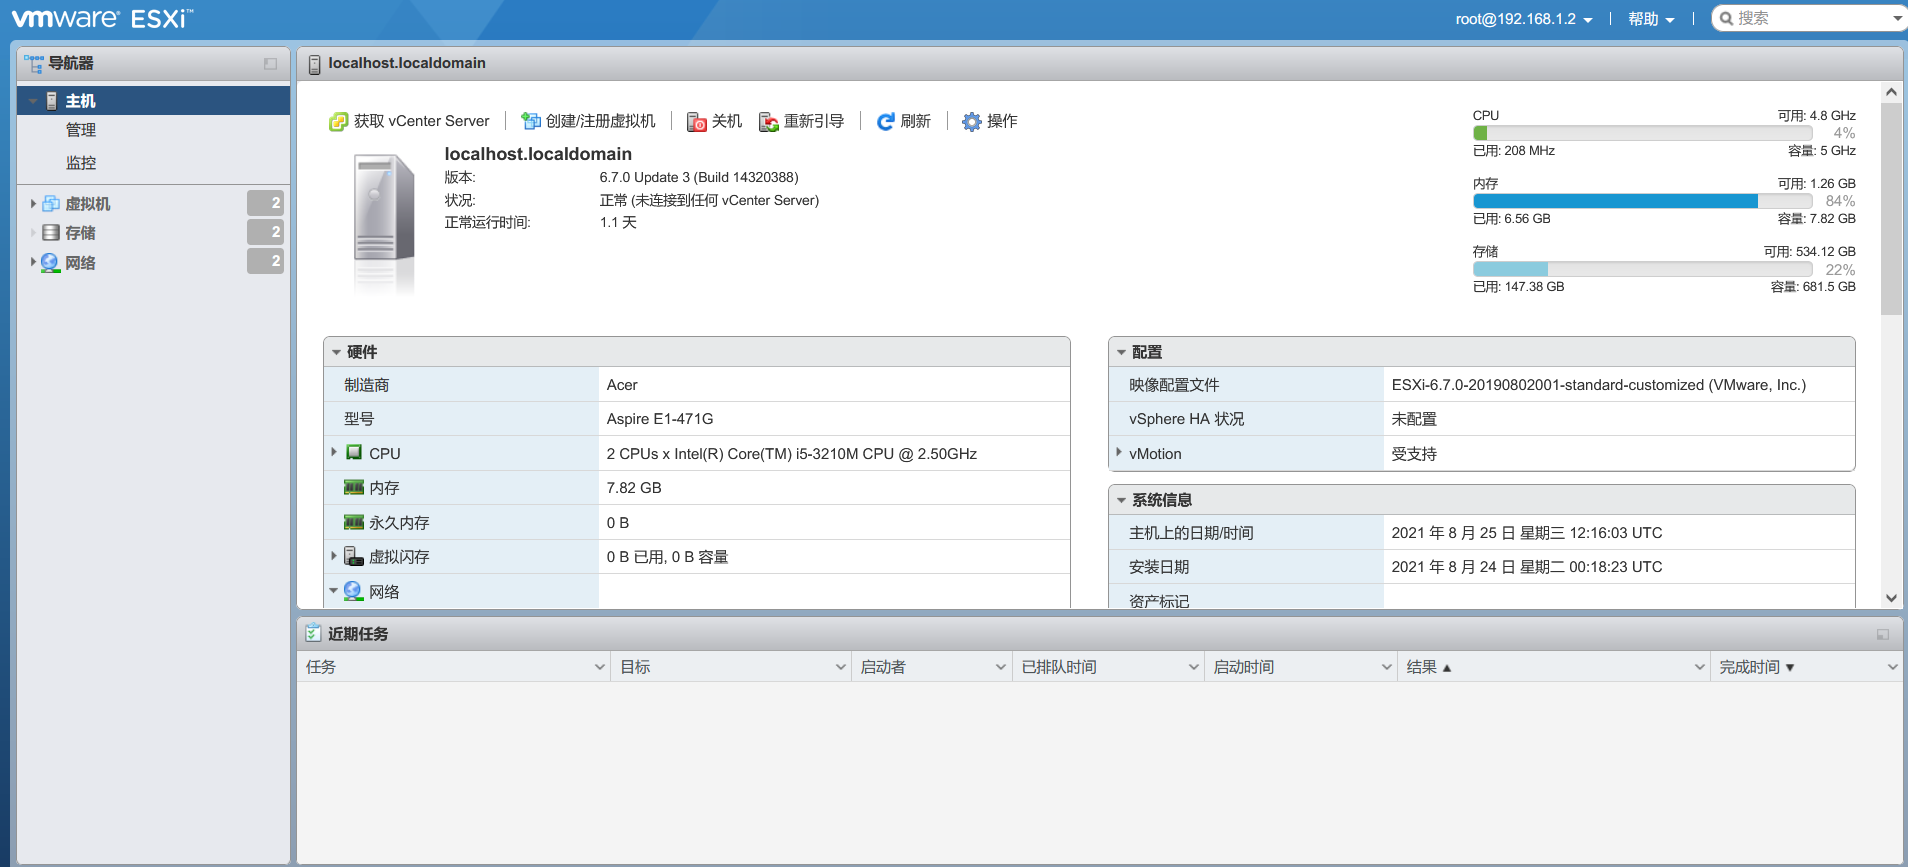Click the virtual machines icon in navigator
Screen dimensions: 1908x867
point(51,204)
